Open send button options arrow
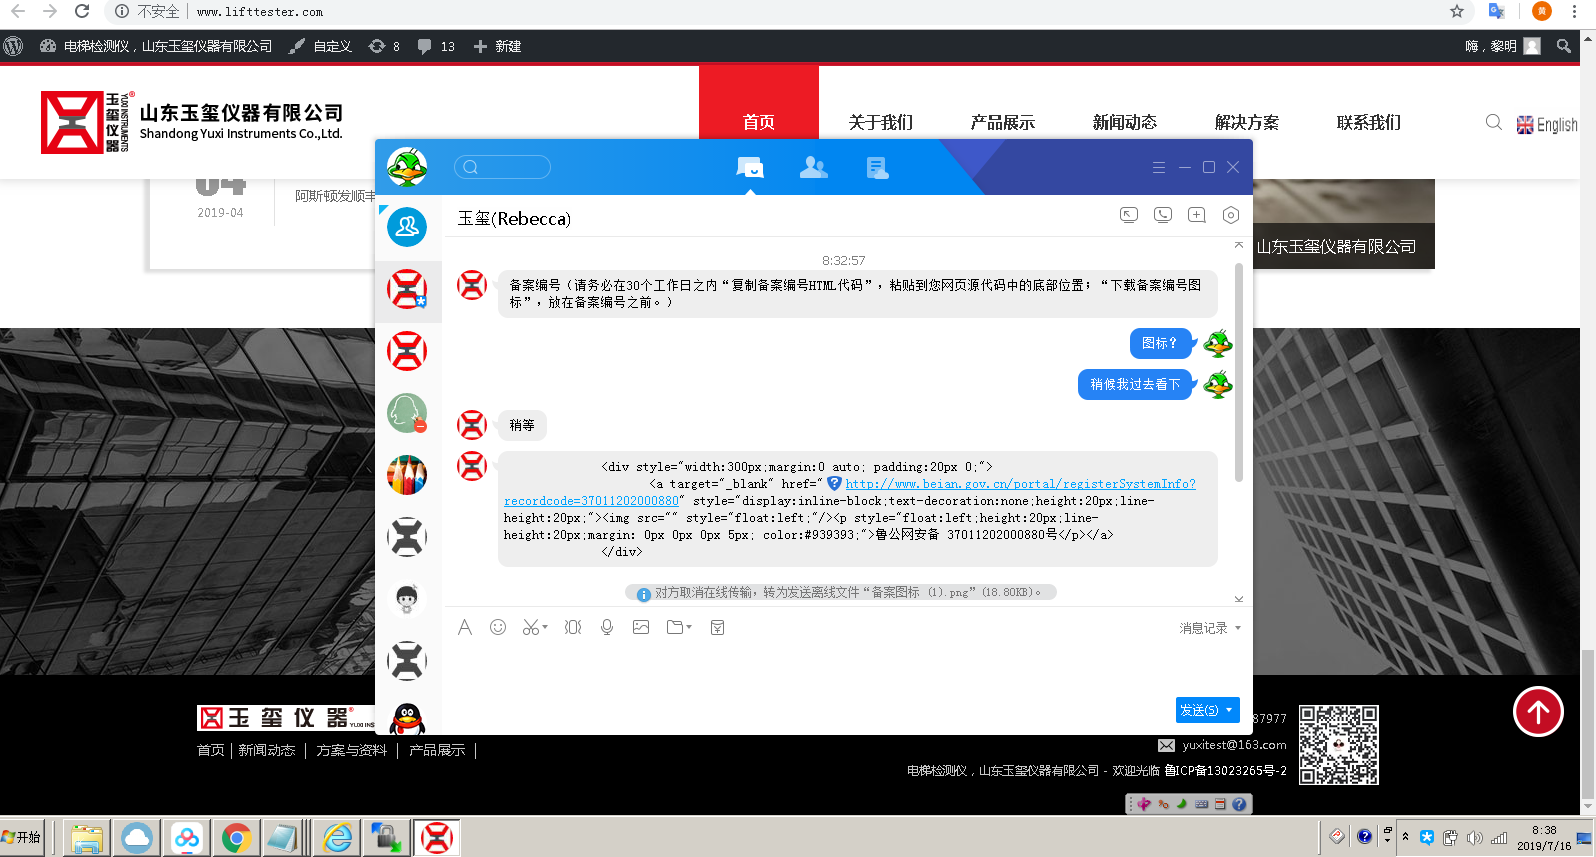This screenshot has height=857, width=1596. [1230, 710]
